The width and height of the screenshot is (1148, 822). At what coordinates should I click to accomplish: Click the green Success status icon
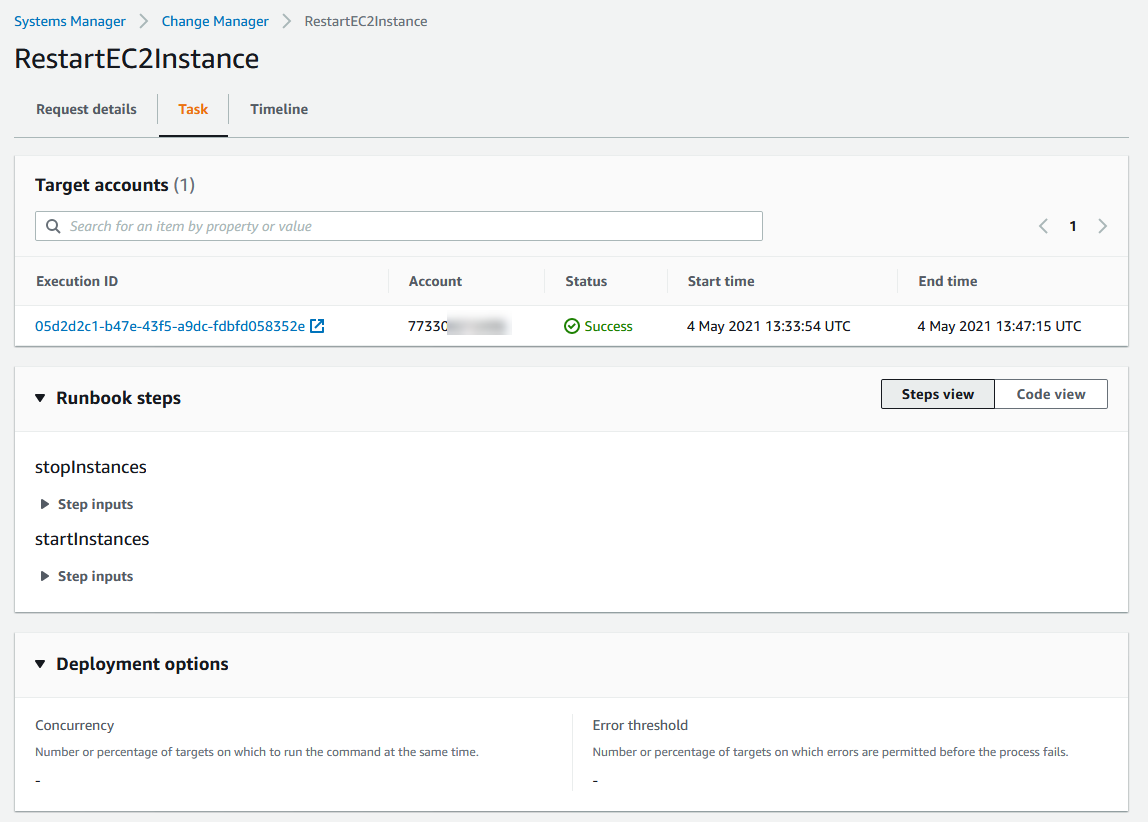572,326
